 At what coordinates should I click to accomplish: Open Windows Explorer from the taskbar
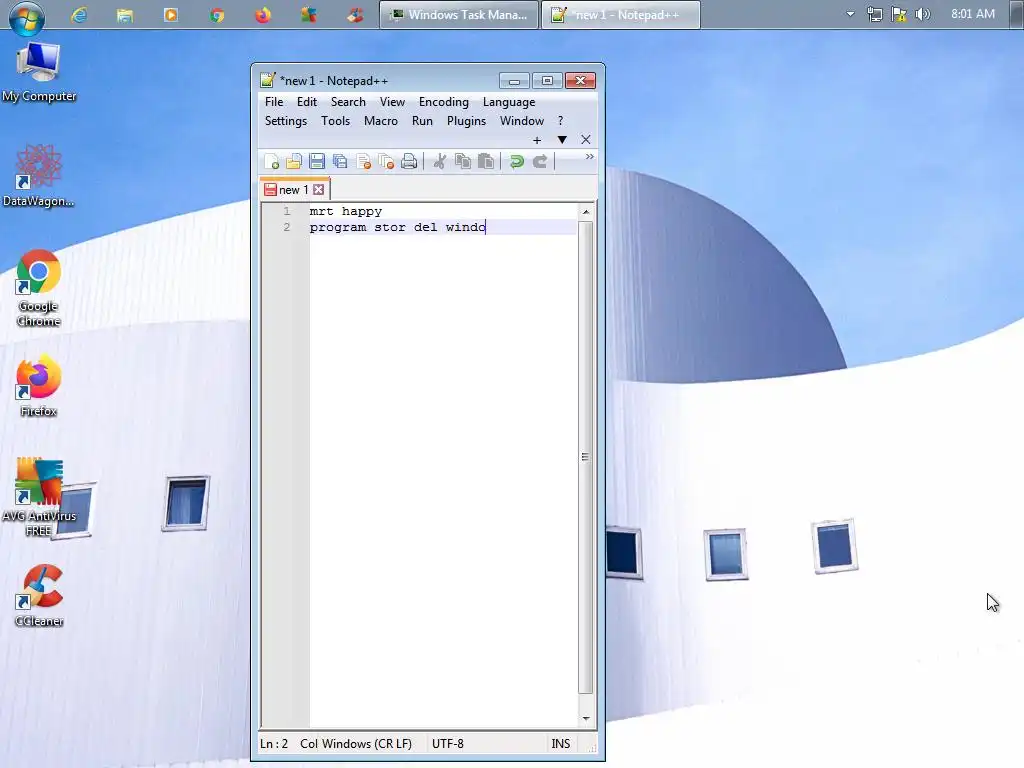click(125, 14)
